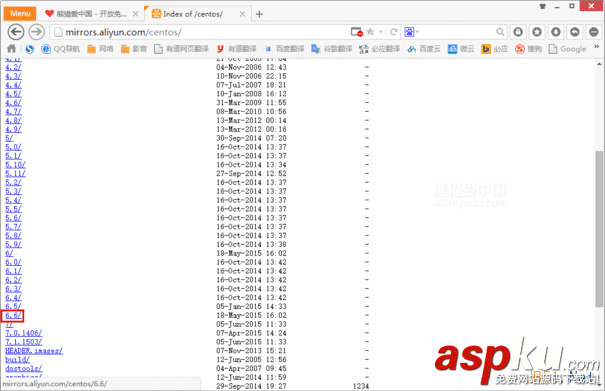
Task: Open the 影音 bookmark folder
Action: (134, 49)
